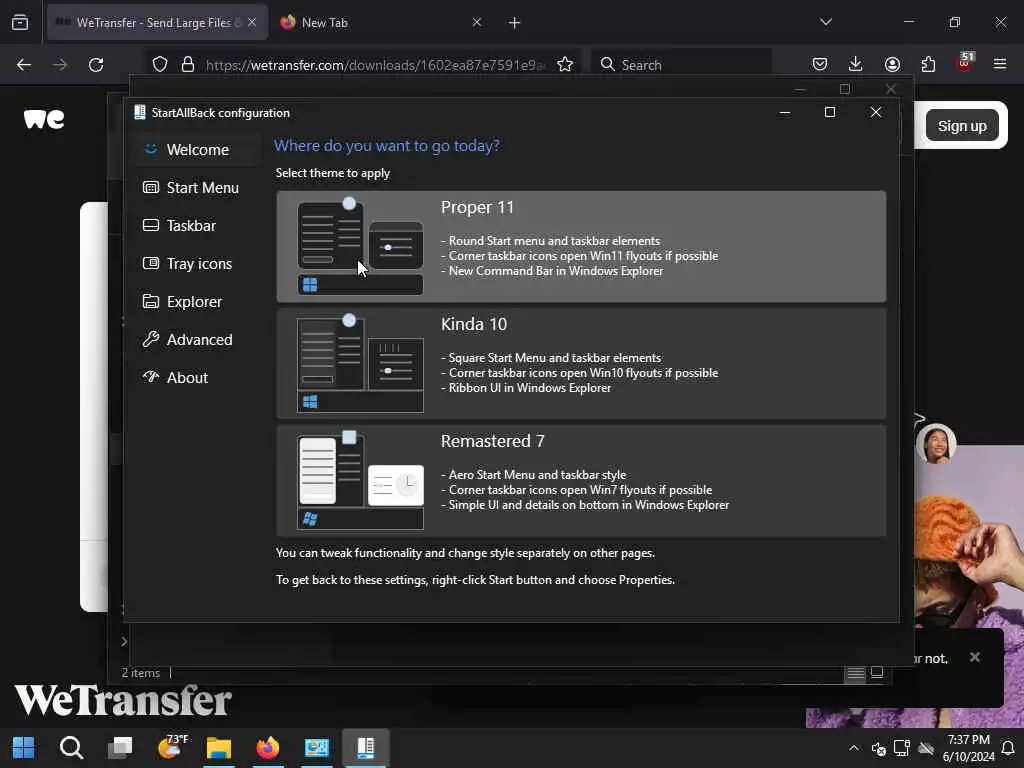1024x768 pixels.
Task: Click the WeTransfer URL in address bar
Action: point(376,65)
